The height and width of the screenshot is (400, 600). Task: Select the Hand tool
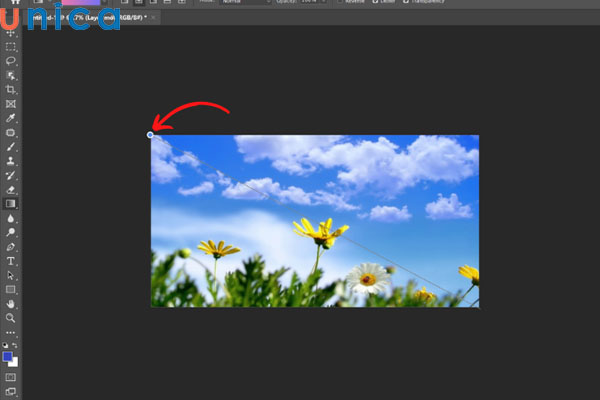(10, 304)
